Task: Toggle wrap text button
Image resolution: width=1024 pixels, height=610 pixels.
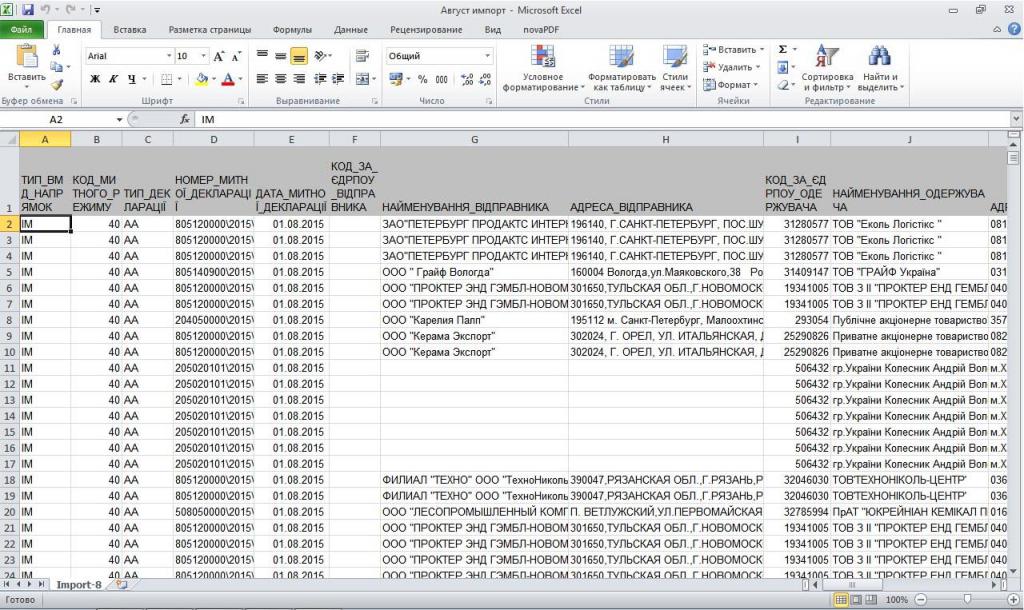Action: click(x=362, y=56)
